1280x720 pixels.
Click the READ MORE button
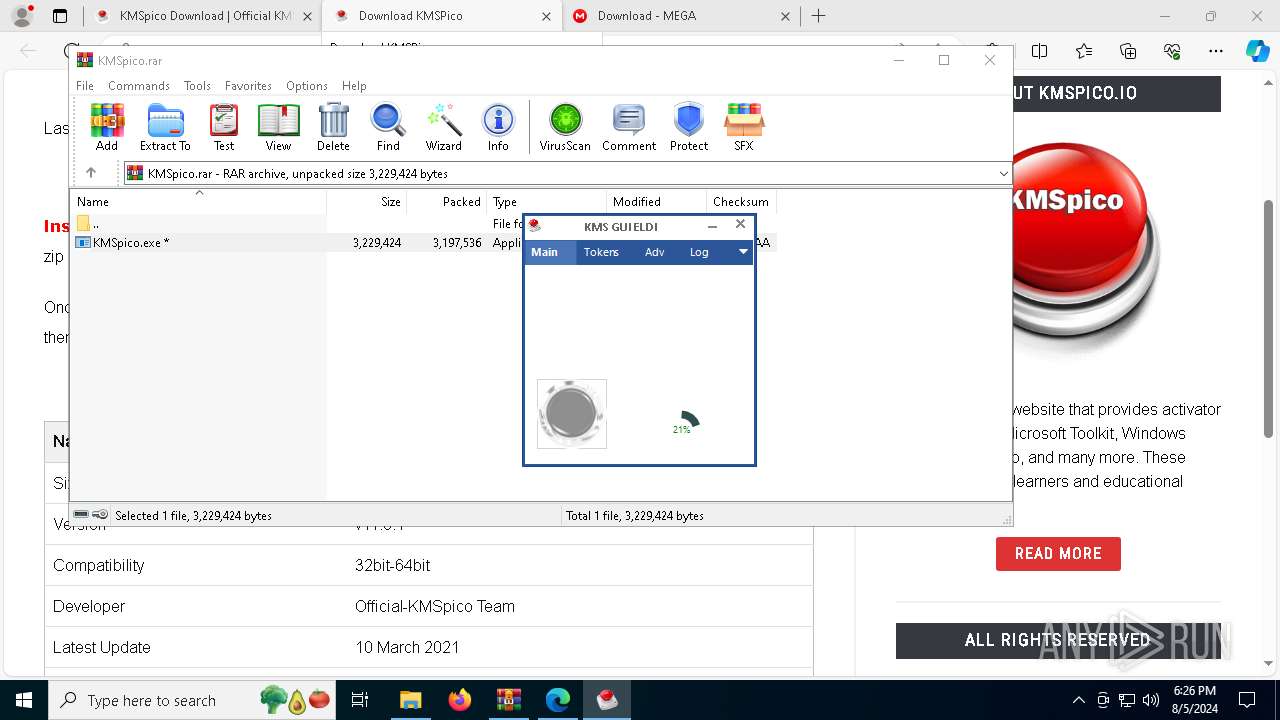click(1058, 553)
